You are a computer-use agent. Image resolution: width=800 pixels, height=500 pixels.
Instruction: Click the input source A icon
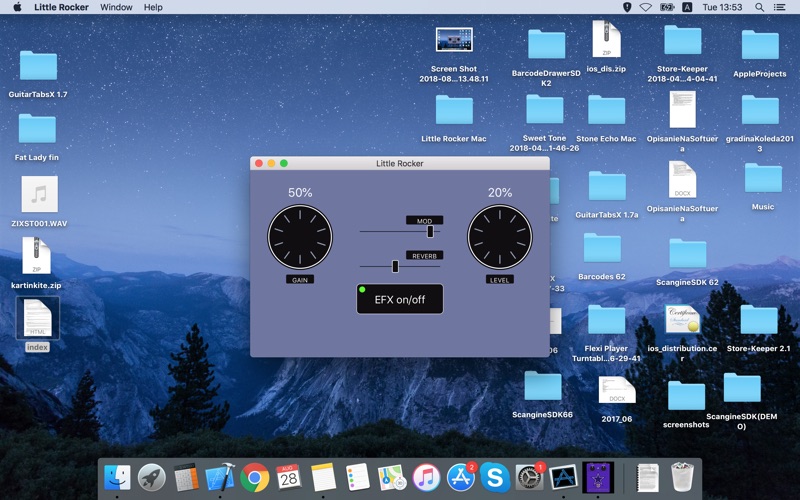[x=687, y=7]
